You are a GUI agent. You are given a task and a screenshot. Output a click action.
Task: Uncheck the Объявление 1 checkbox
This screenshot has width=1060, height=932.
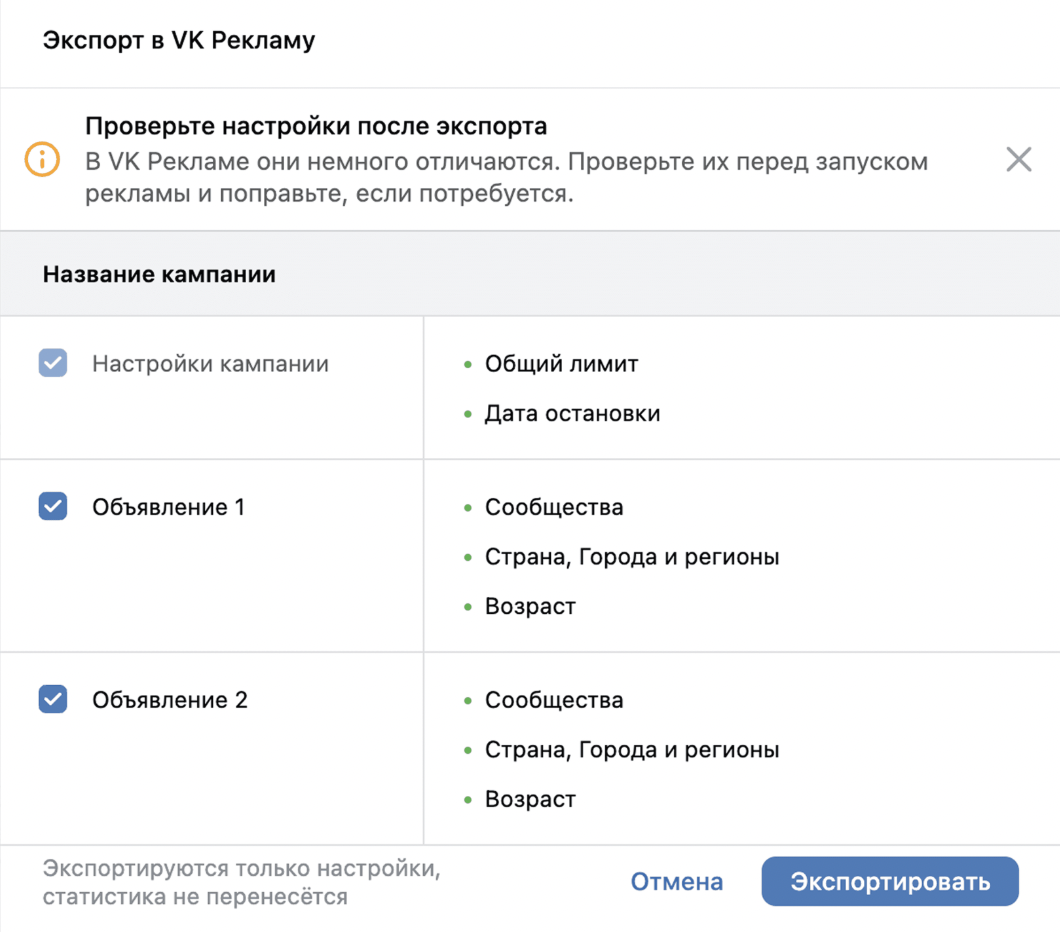(x=52, y=507)
